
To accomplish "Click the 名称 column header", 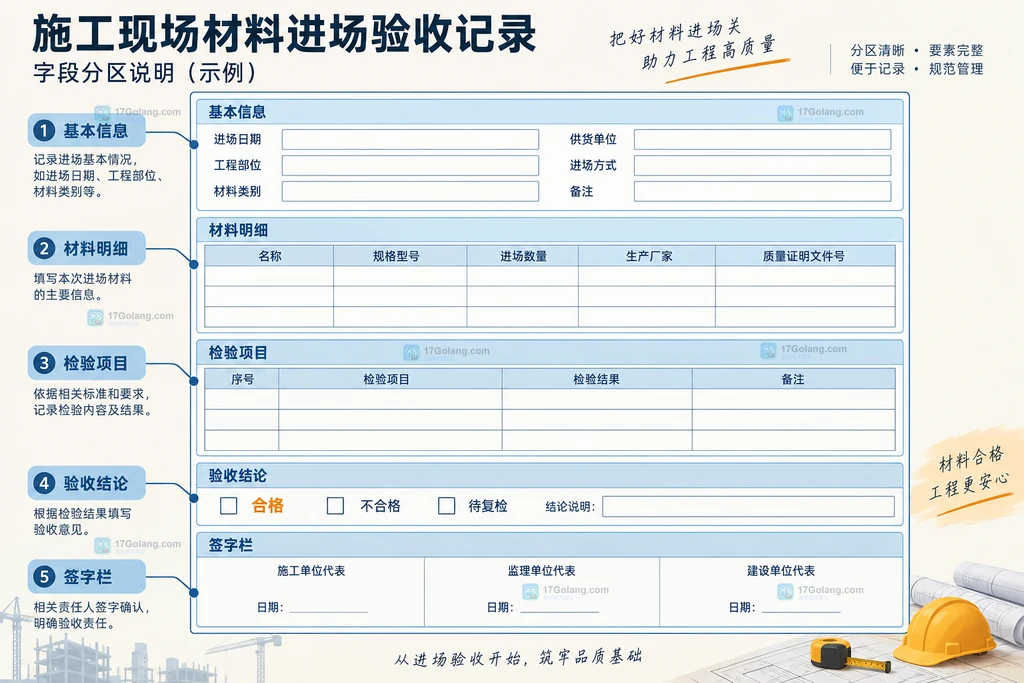I will [x=269, y=256].
